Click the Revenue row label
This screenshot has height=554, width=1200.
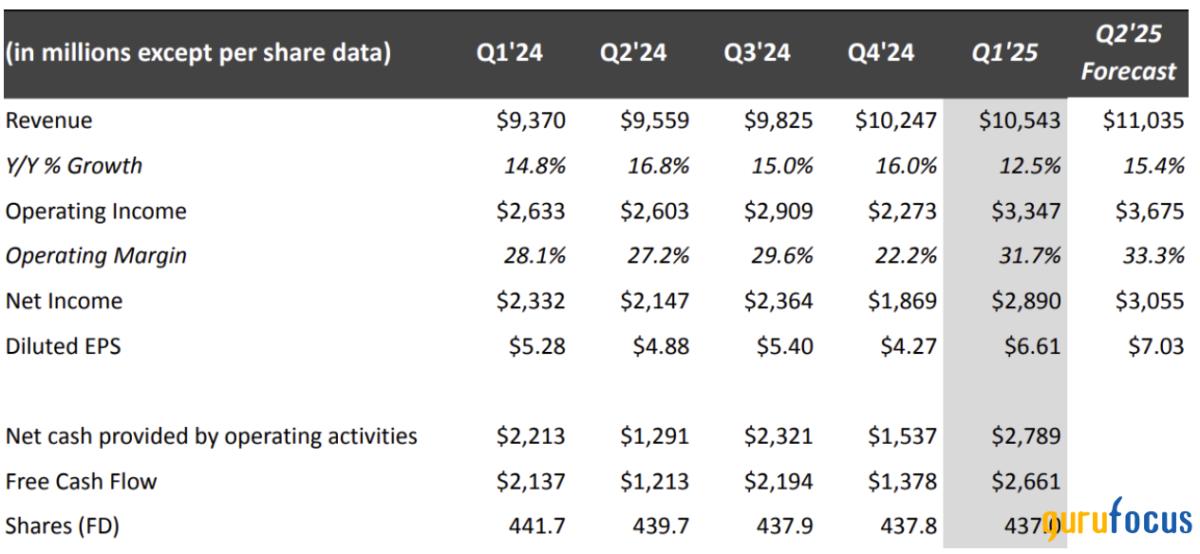48,121
